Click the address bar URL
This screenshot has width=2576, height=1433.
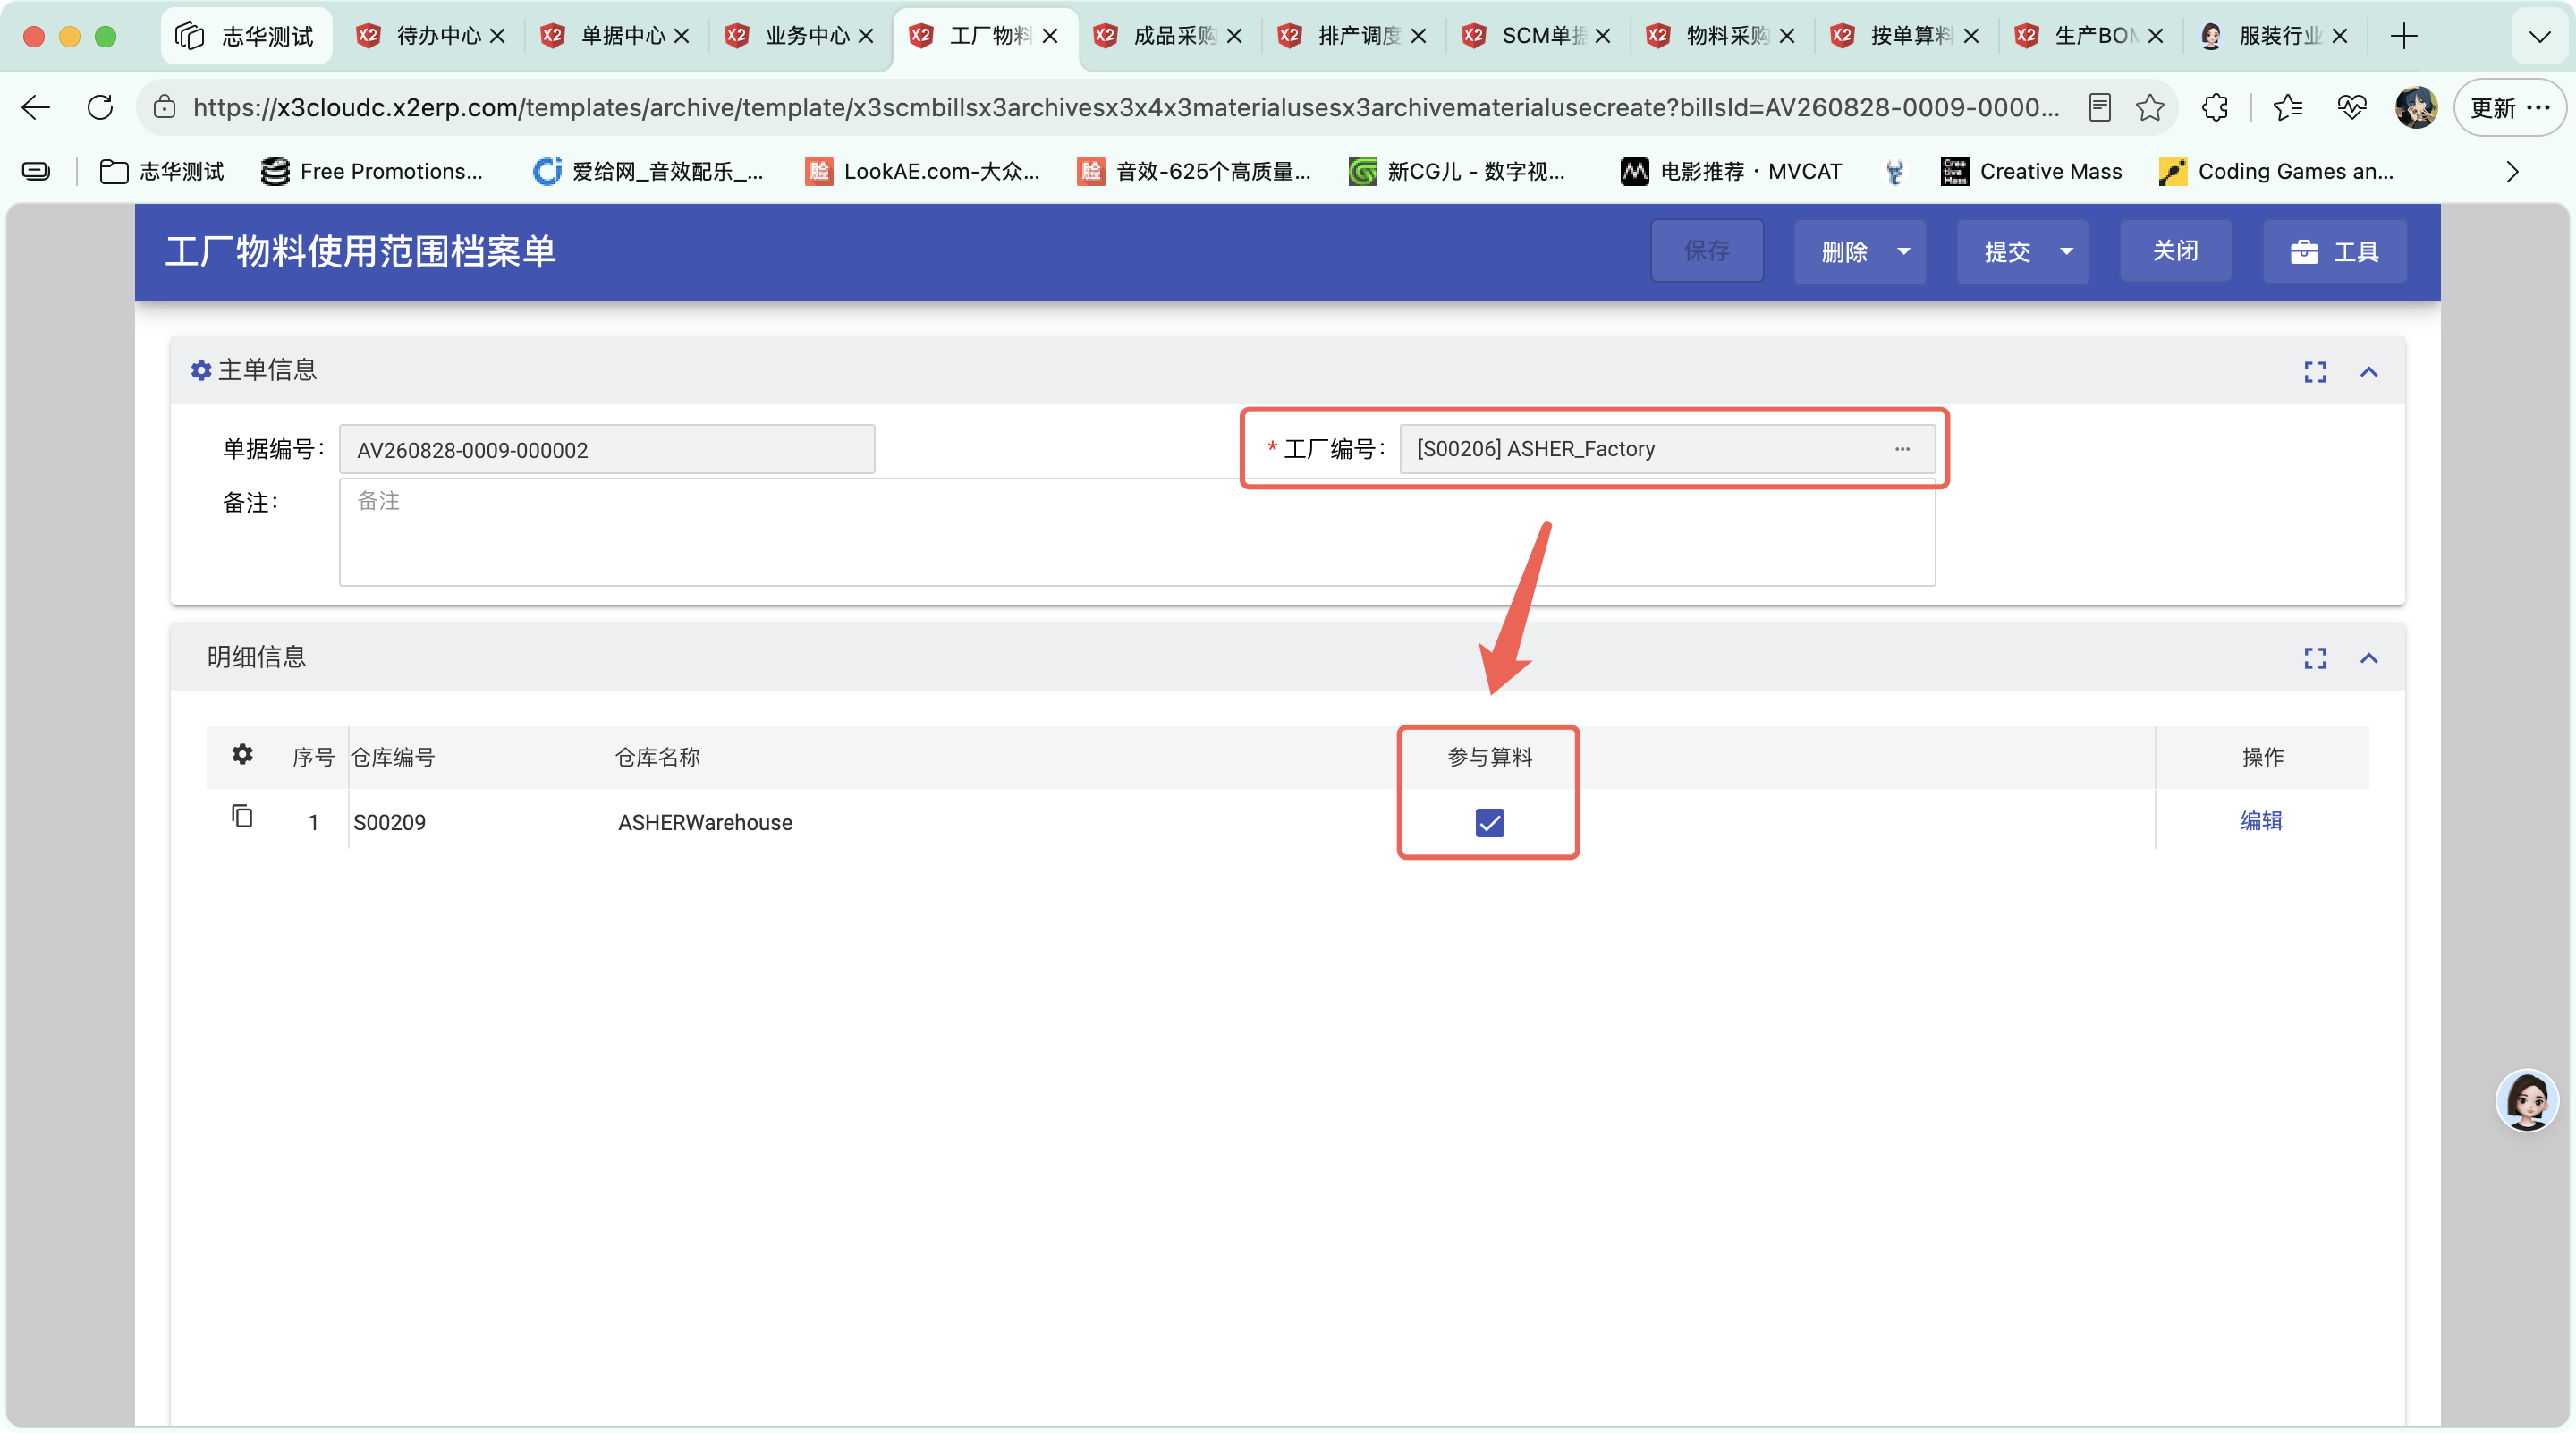coord(1125,107)
